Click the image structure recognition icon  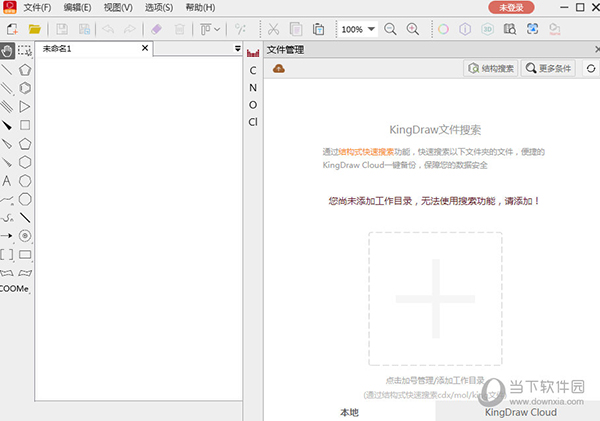click(x=532, y=29)
